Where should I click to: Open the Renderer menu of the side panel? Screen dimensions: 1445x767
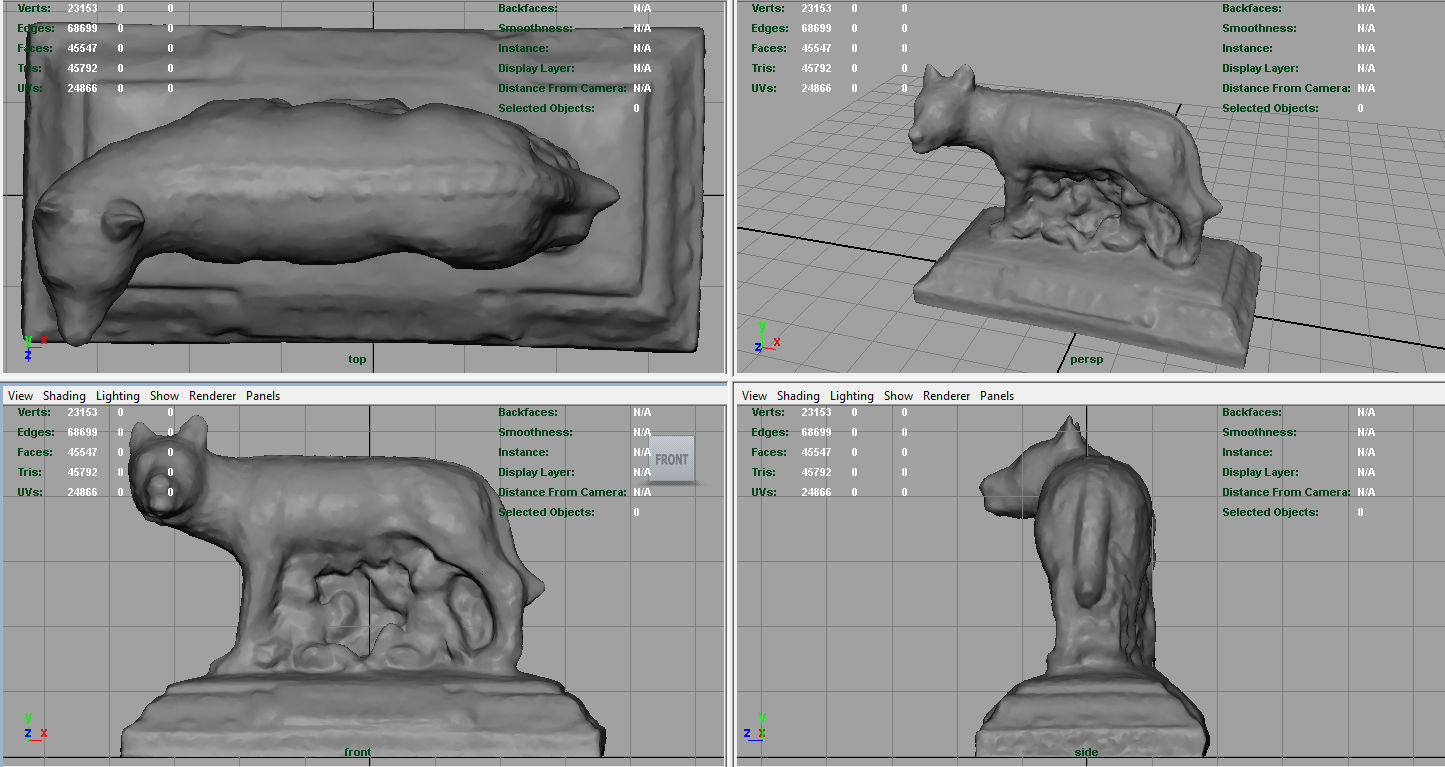coord(946,396)
